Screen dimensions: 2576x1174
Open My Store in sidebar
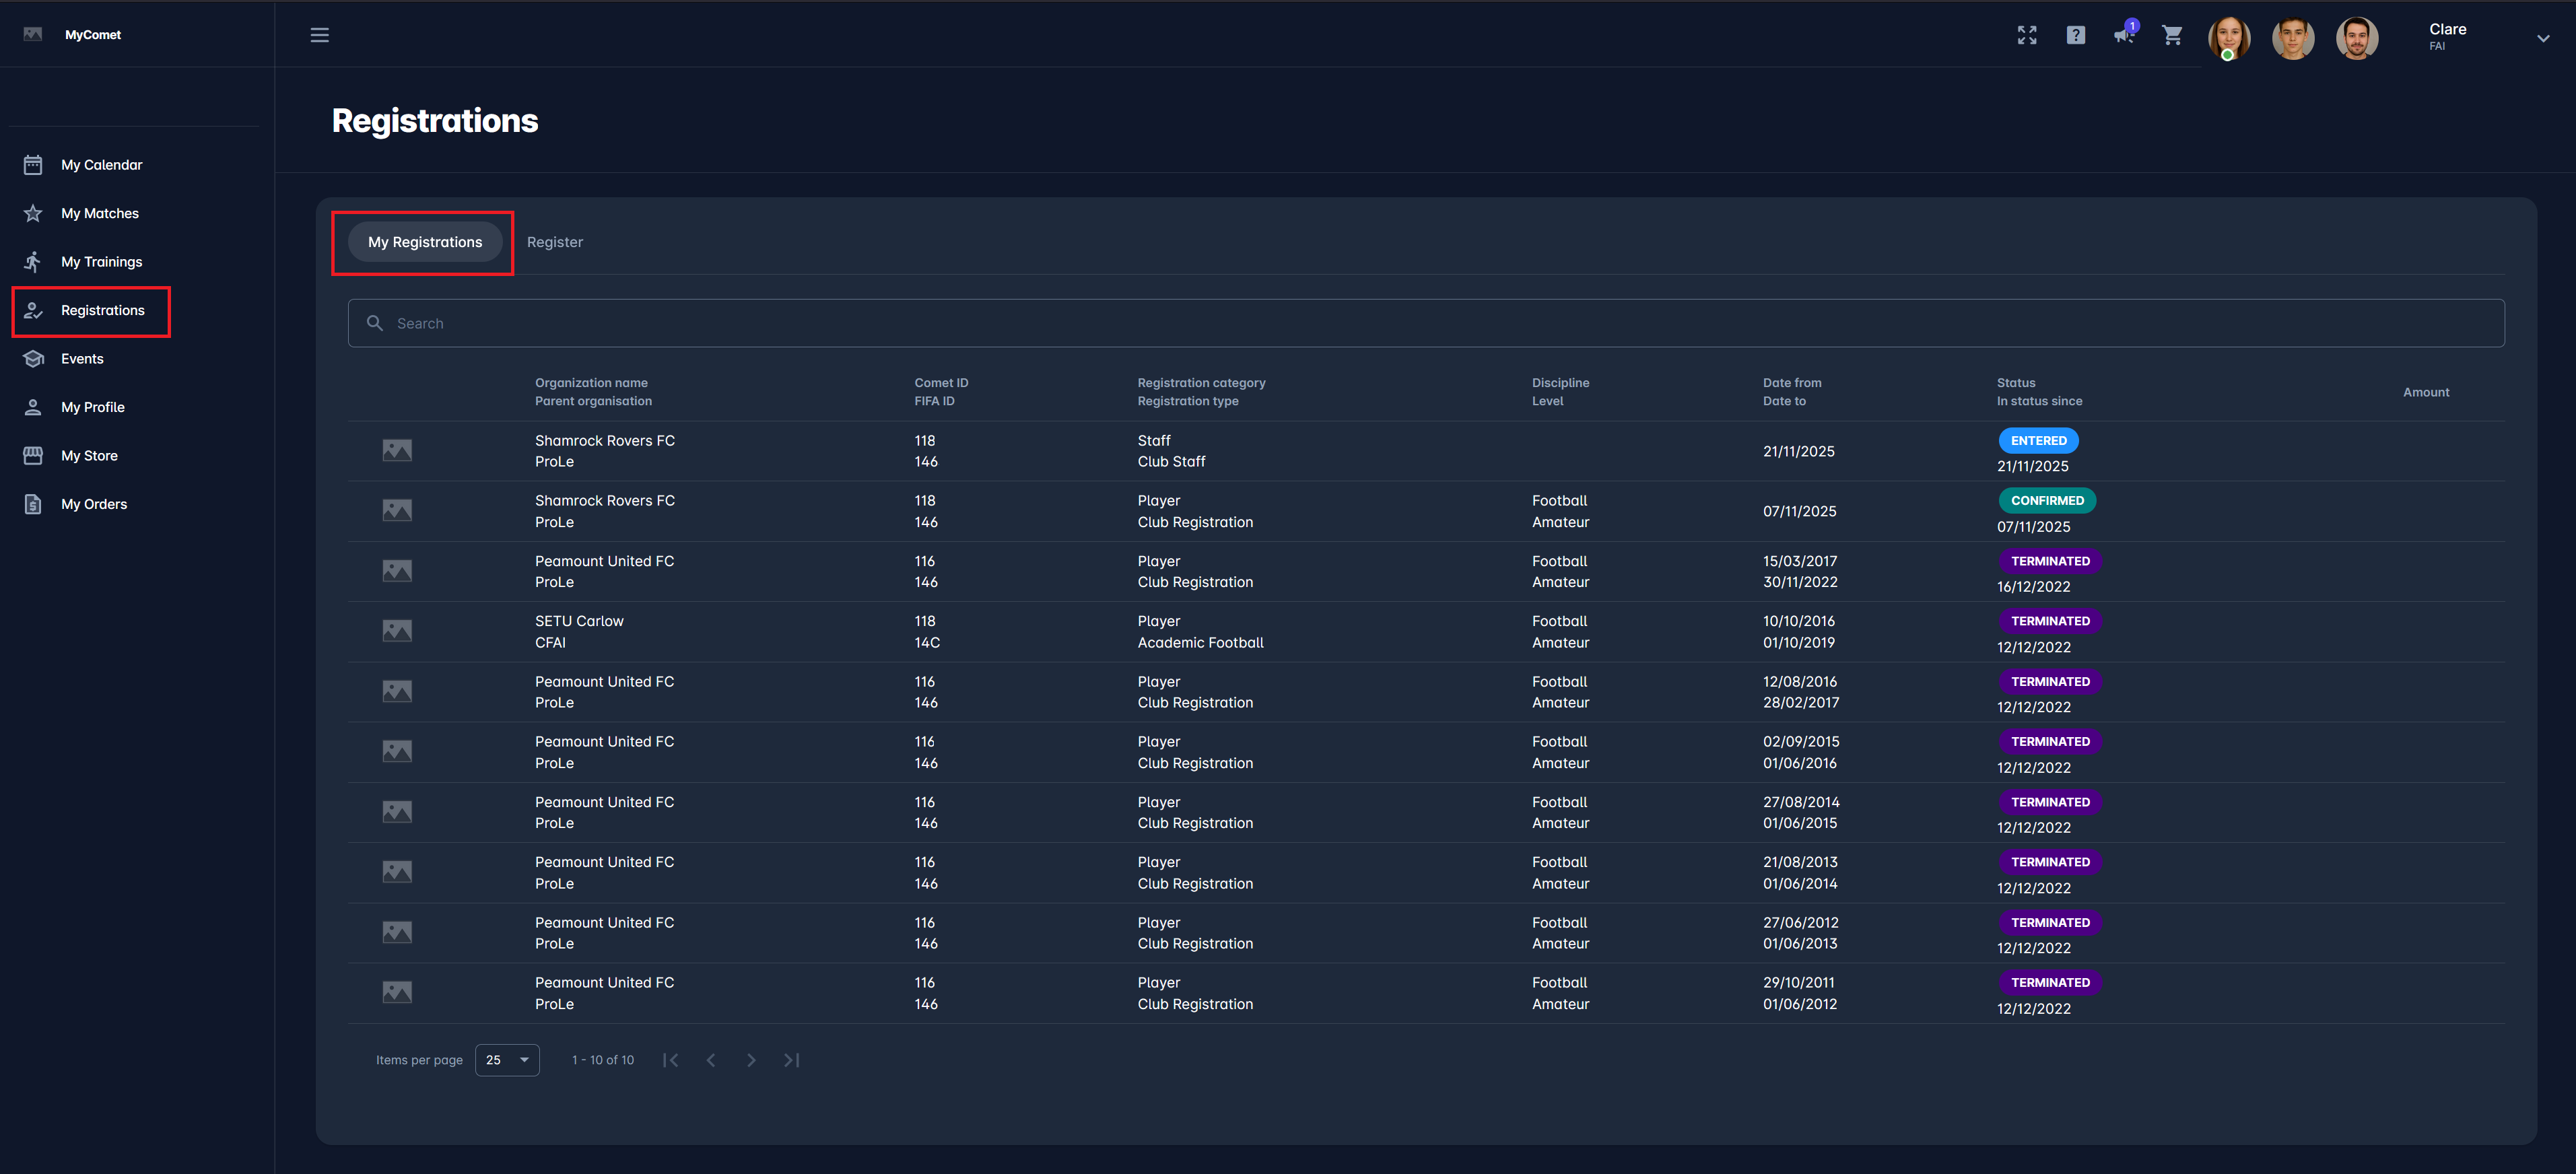tap(89, 456)
